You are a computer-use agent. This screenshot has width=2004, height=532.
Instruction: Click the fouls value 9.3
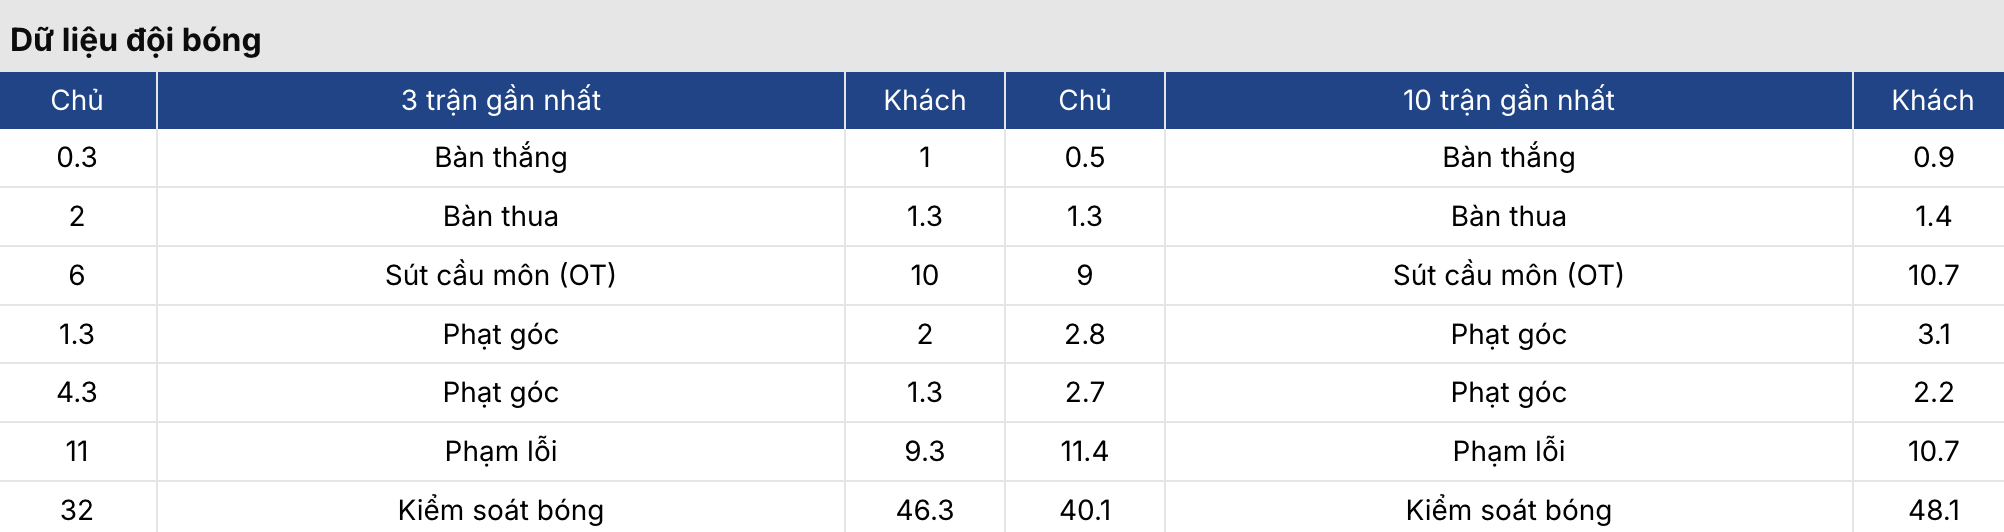pos(924,451)
